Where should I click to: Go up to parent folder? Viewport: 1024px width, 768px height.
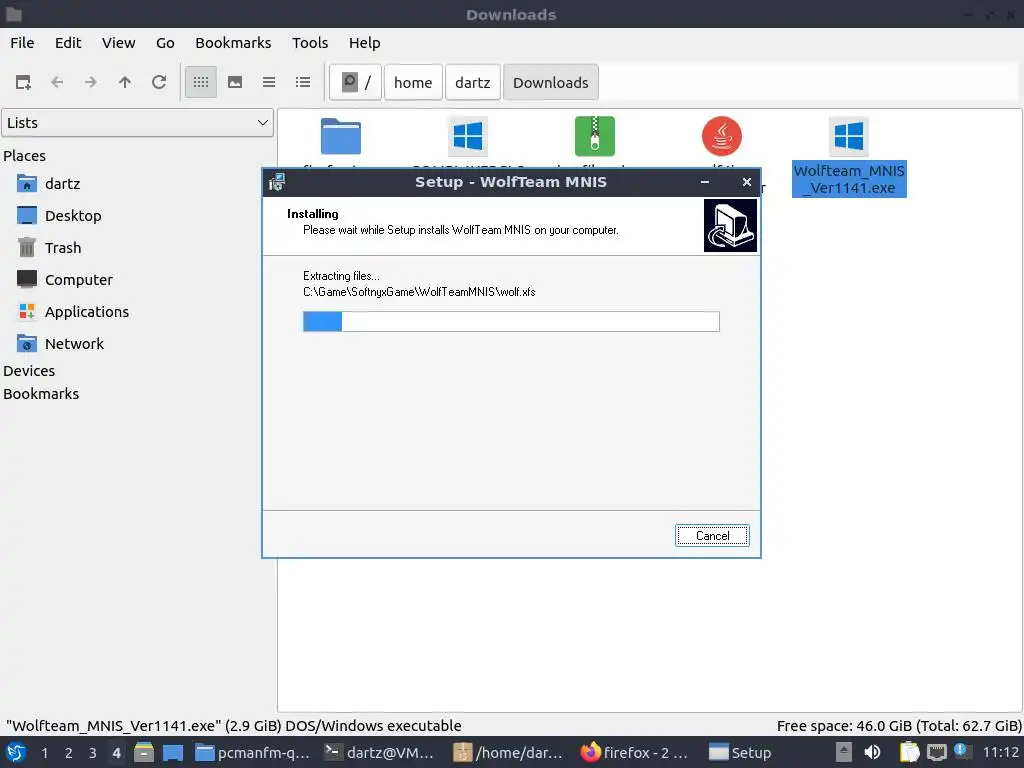point(125,82)
